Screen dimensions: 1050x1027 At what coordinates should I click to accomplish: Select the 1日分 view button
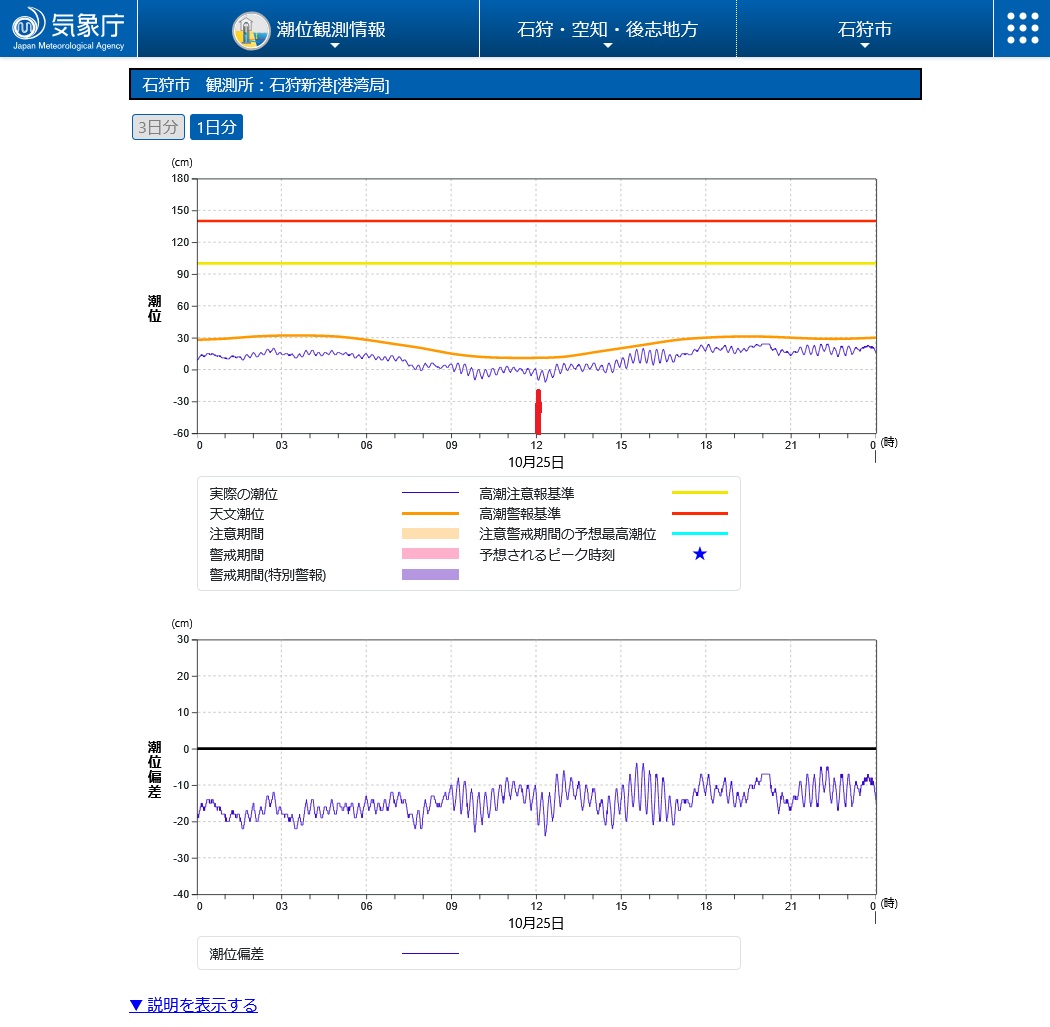pyautogui.click(x=216, y=127)
